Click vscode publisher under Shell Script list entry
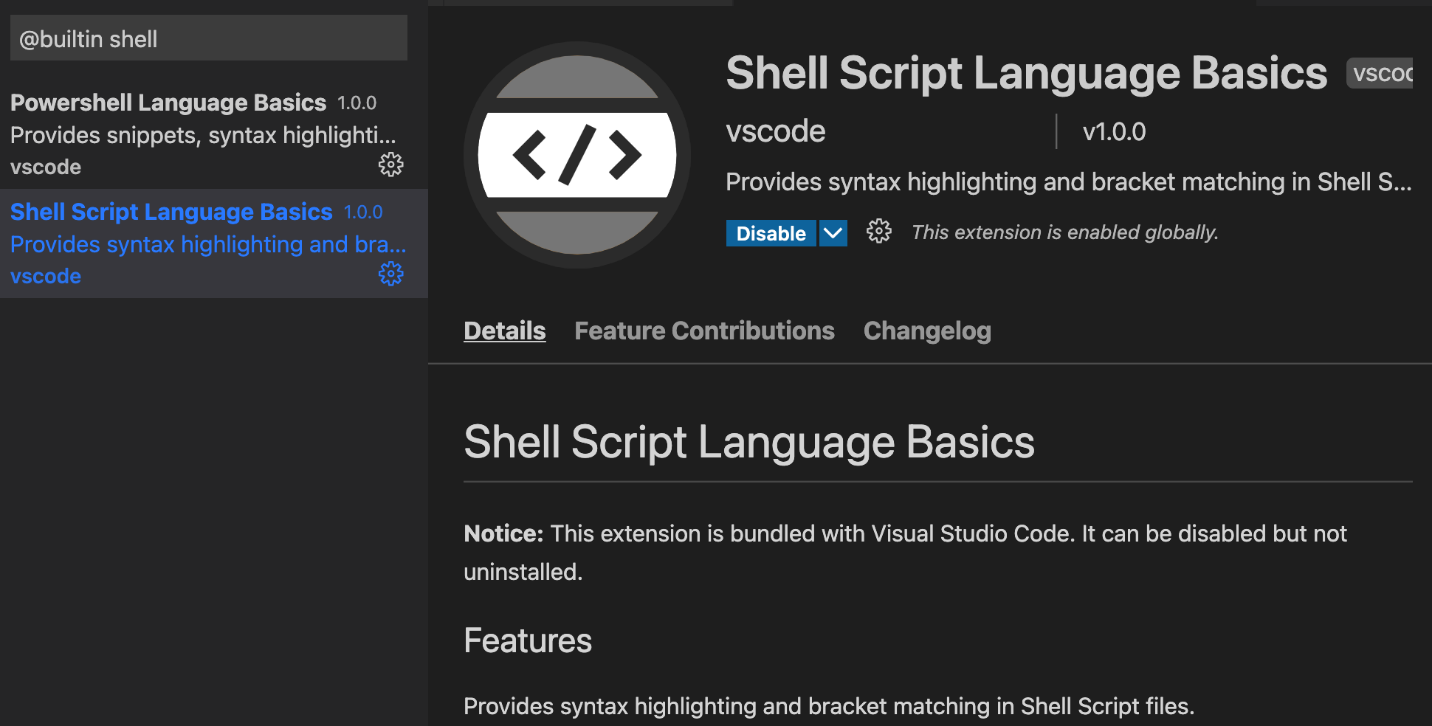This screenshot has height=726, width=1432. (x=46, y=276)
